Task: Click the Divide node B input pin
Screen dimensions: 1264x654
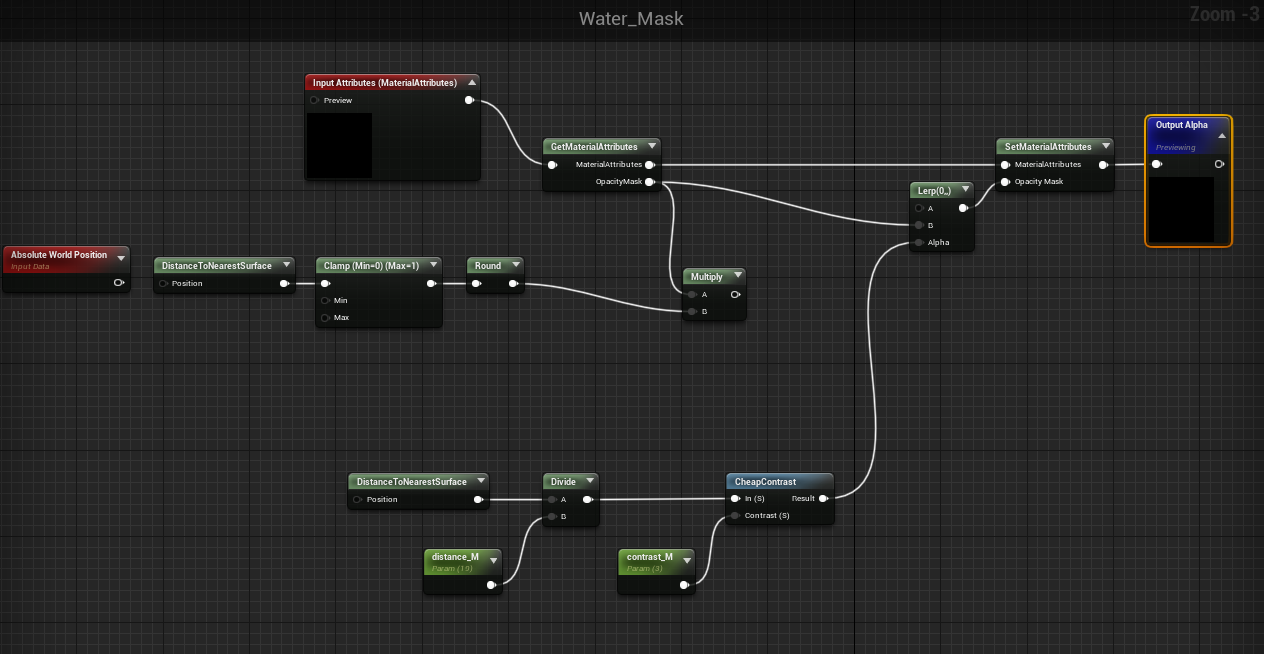Action: pos(552,516)
